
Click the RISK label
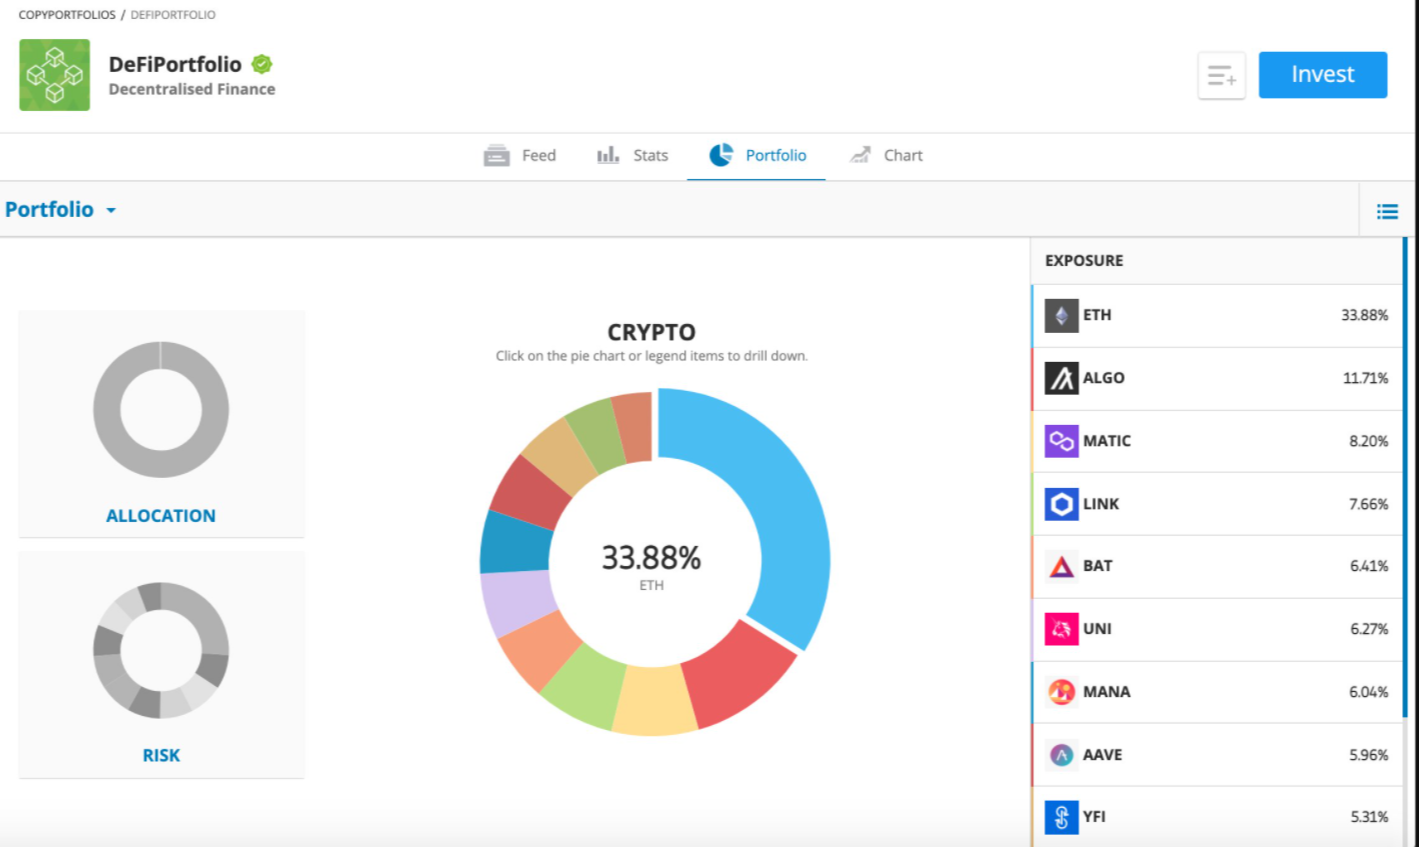161,755
